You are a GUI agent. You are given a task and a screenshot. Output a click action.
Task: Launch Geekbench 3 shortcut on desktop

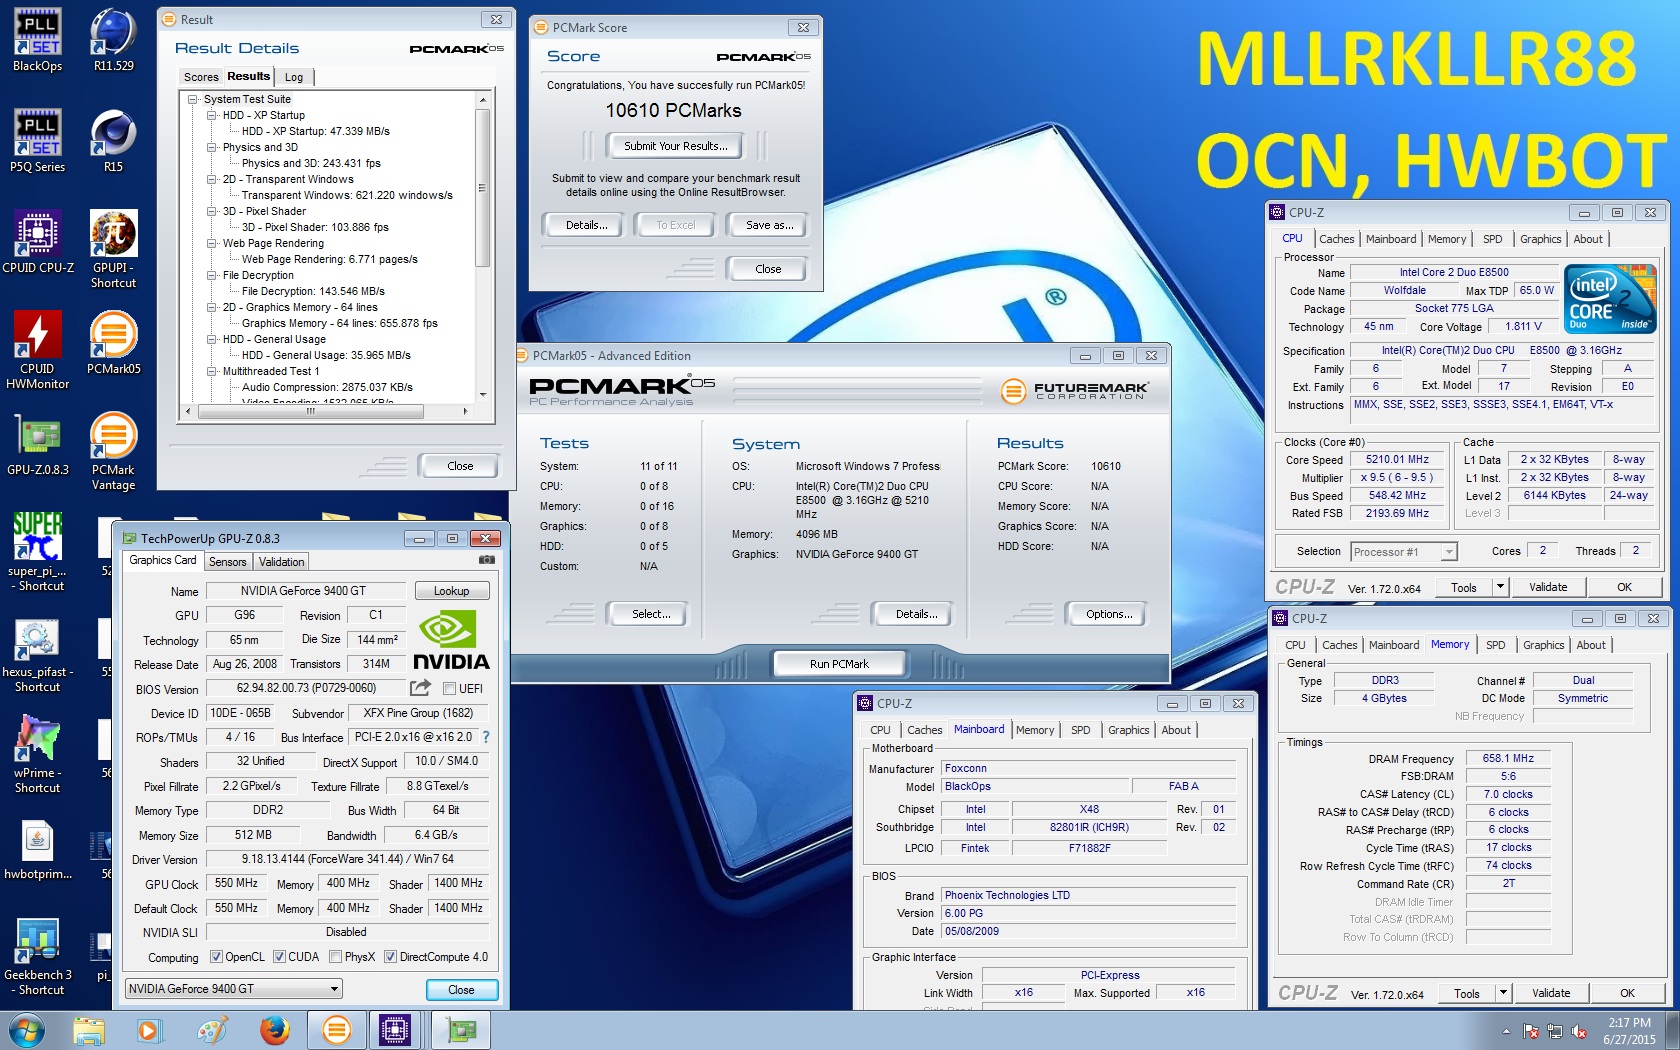click(38, 957)
